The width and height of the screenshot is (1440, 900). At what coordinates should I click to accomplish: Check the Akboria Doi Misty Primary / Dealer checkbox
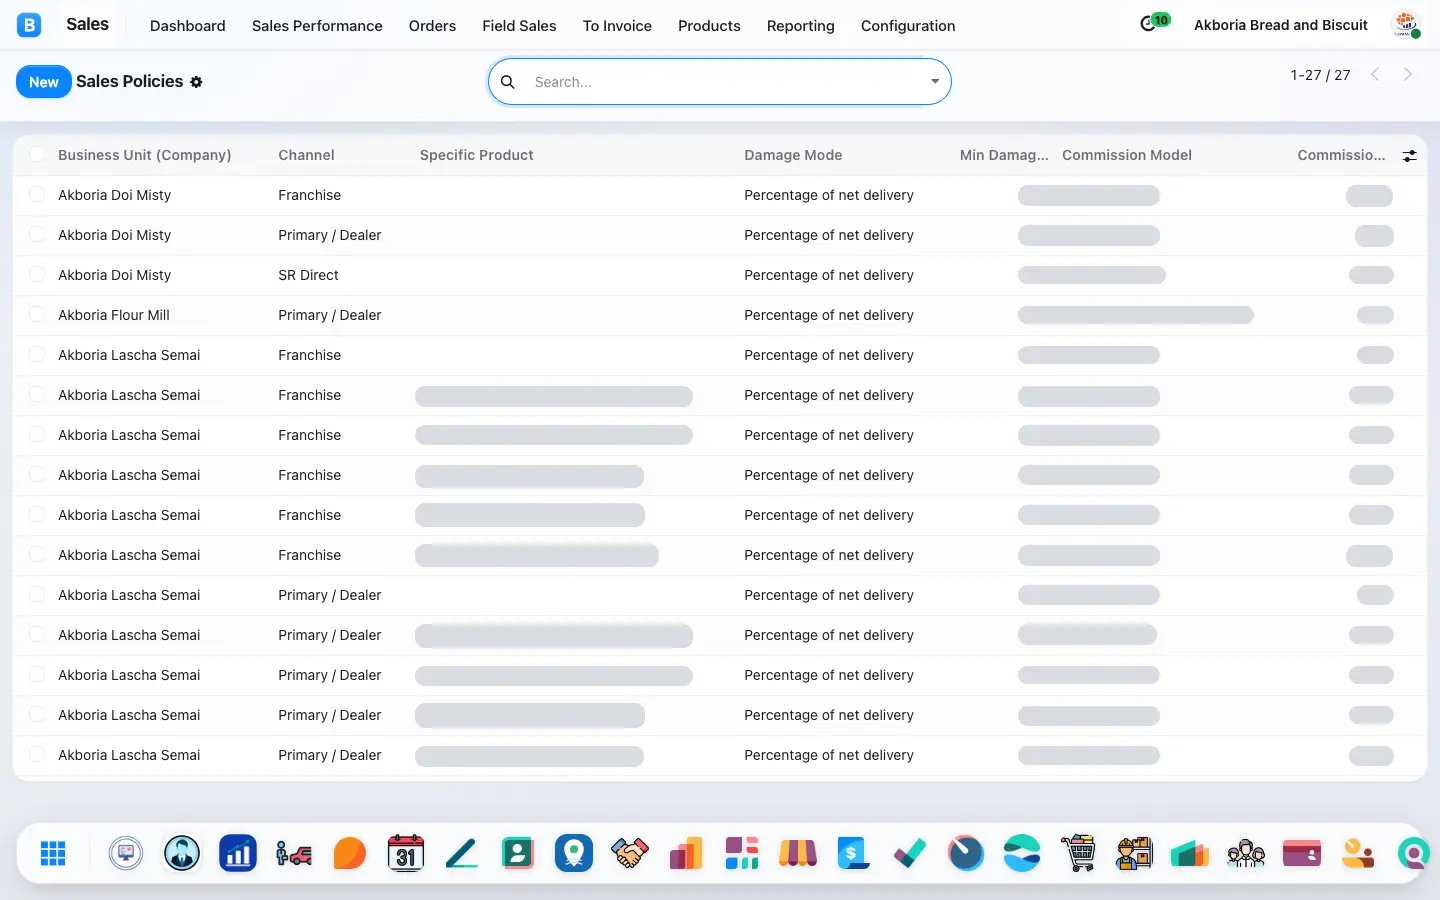click(37, 234)
